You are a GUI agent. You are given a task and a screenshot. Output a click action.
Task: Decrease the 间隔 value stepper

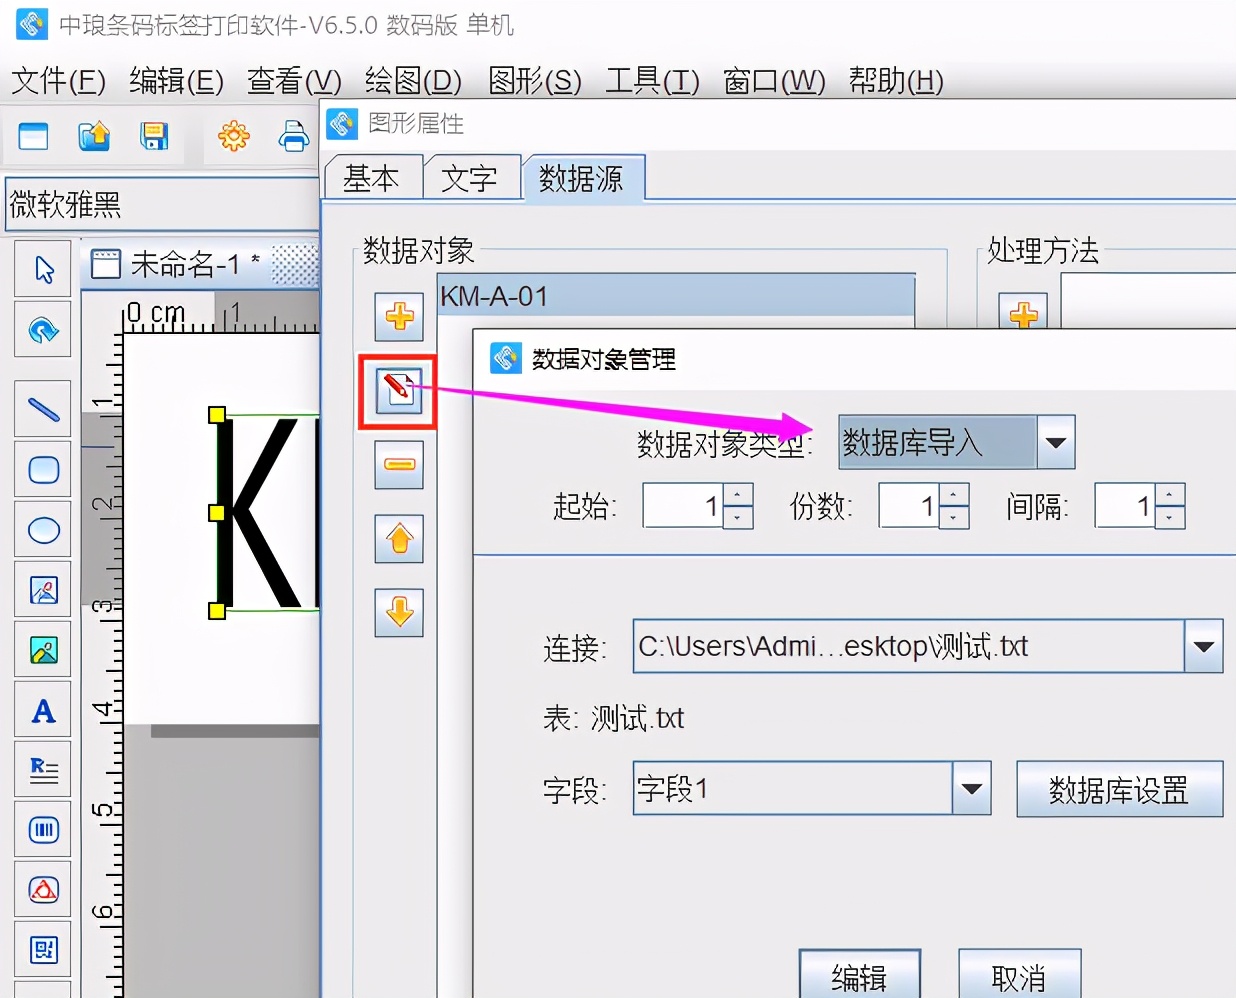coord(1170,517)
